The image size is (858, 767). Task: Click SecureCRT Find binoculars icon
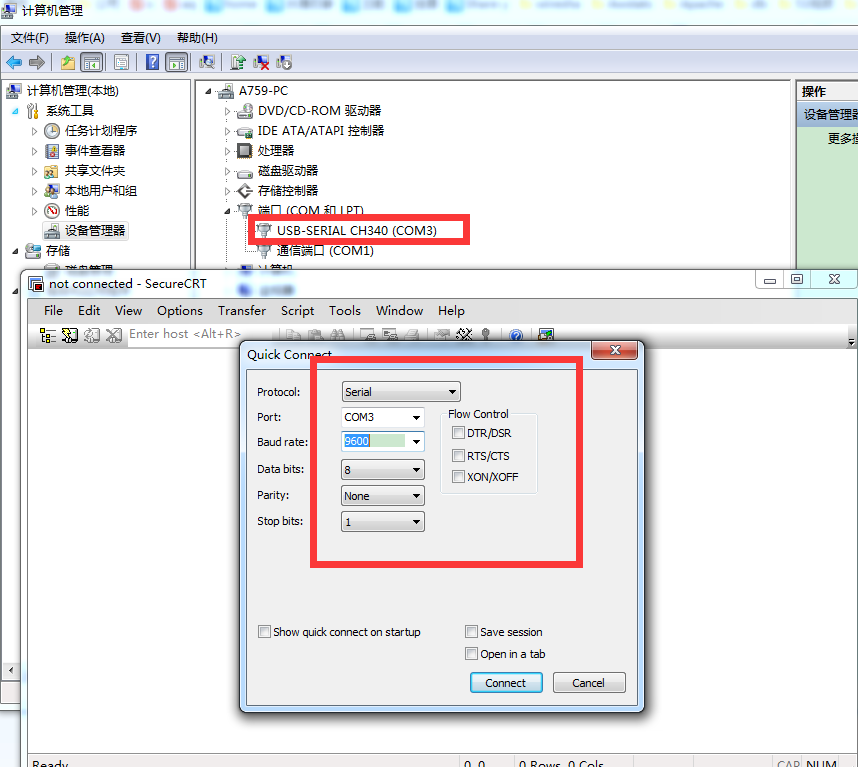pos(337,334)
